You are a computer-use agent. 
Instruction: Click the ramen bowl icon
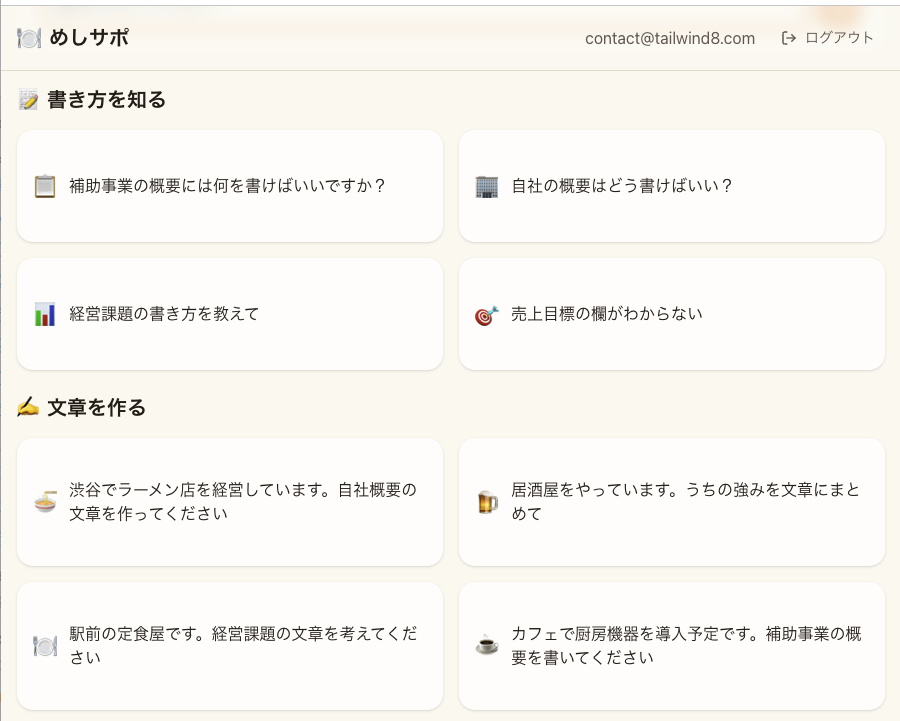click(44, 502)
